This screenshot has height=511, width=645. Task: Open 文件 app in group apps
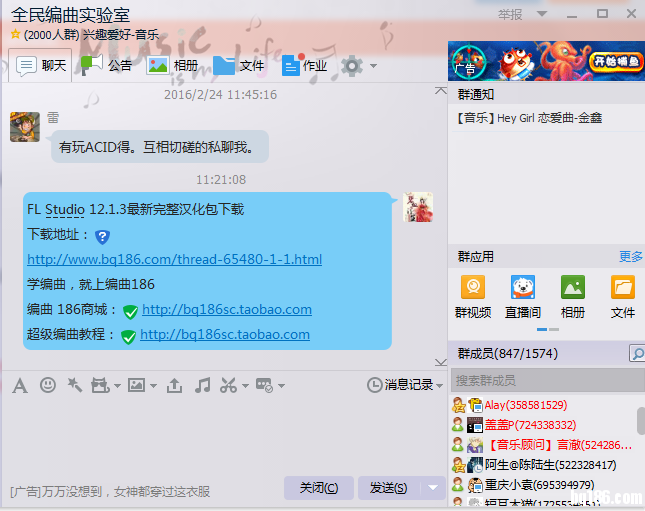tap(623, 297)
